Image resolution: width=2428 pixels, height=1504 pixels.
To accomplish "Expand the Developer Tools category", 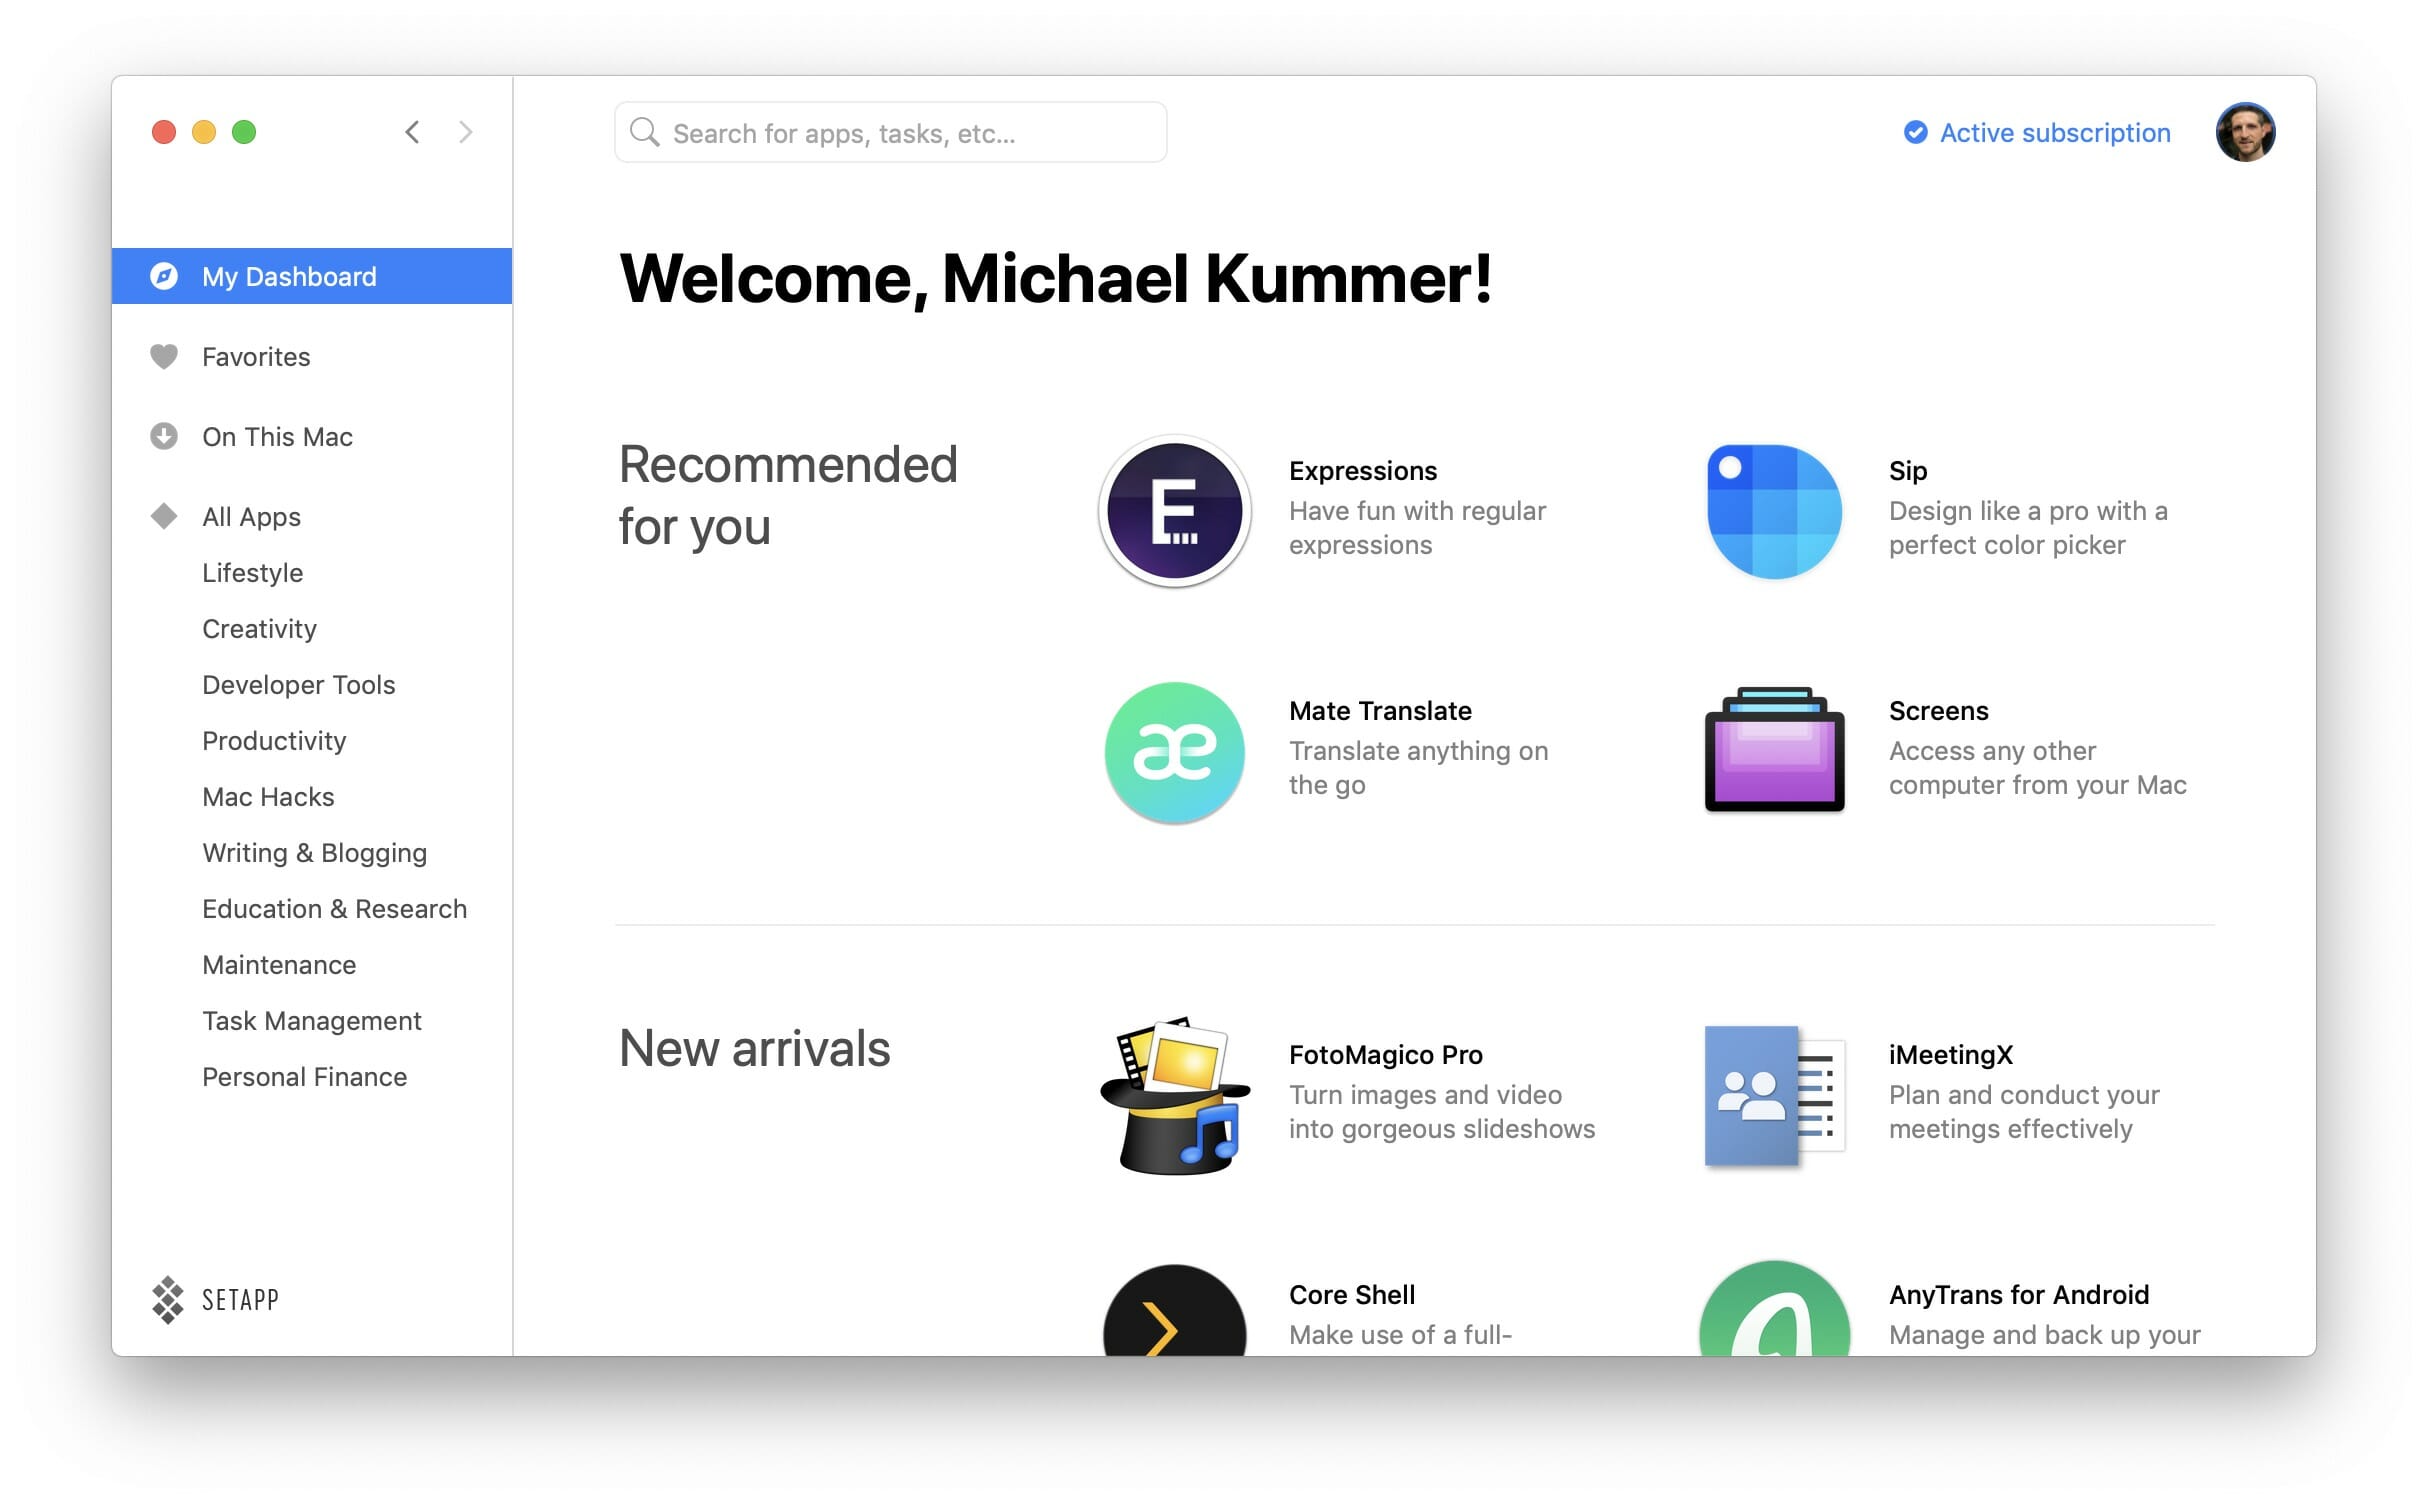I will [298, 683].
